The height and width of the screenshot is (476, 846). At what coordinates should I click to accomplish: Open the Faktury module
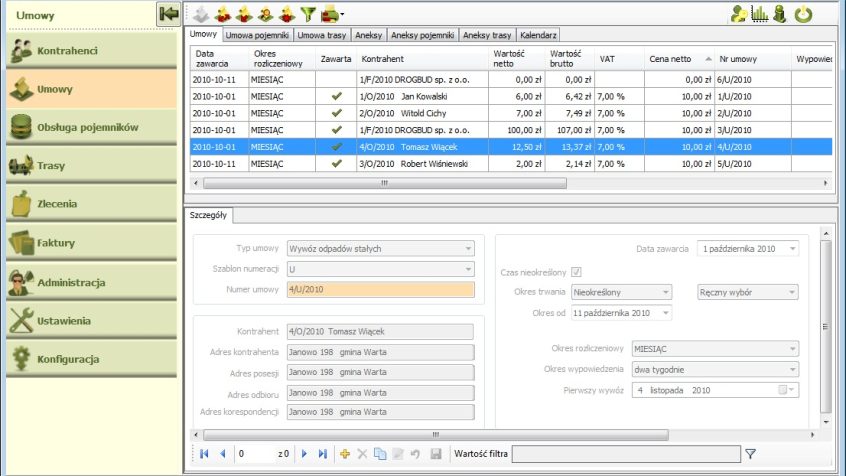[x=91, y=243]
